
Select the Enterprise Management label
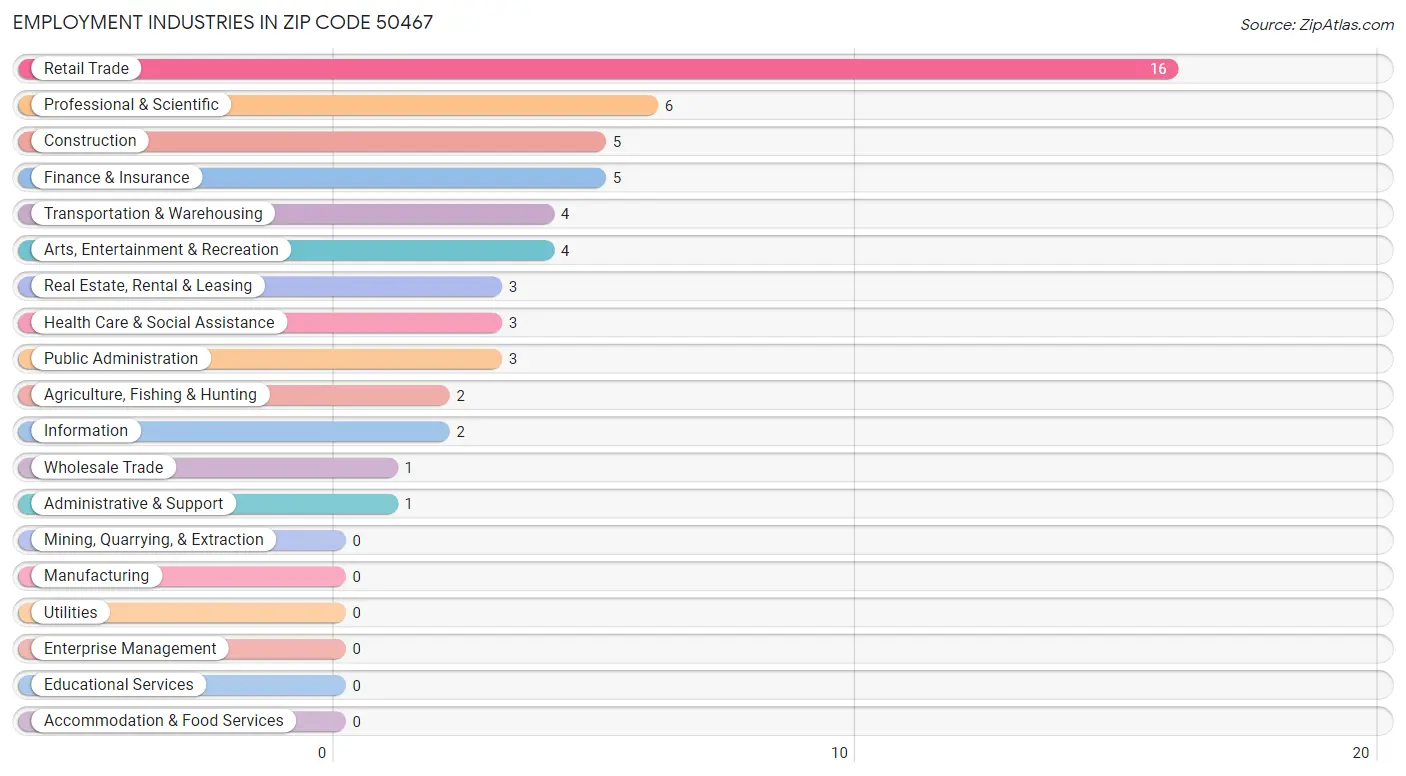click(130, 649)
